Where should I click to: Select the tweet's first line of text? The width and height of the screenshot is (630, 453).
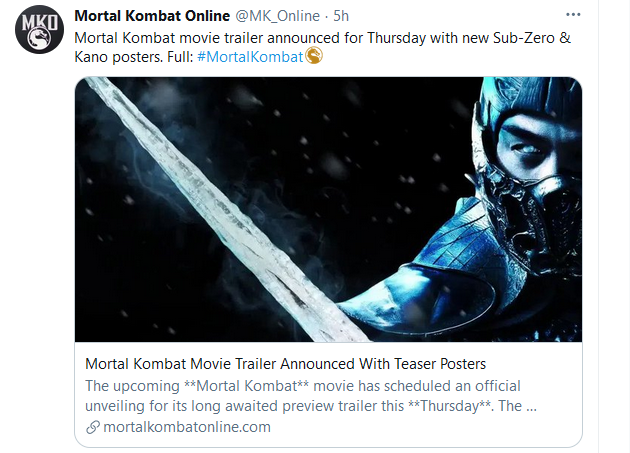(x=300, y=37)
